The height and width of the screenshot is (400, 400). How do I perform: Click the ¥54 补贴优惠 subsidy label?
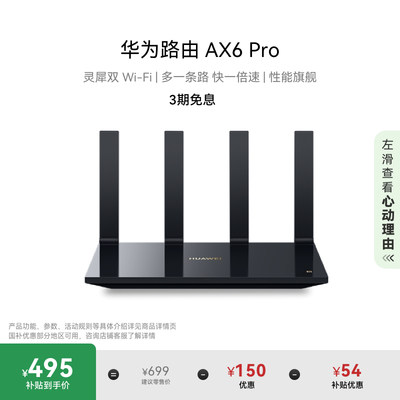point(347,375)
